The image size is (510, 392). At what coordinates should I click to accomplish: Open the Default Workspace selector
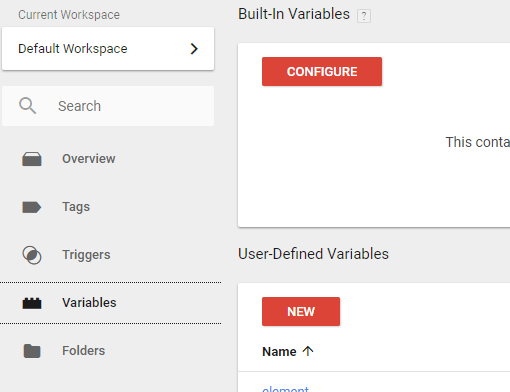108,49
